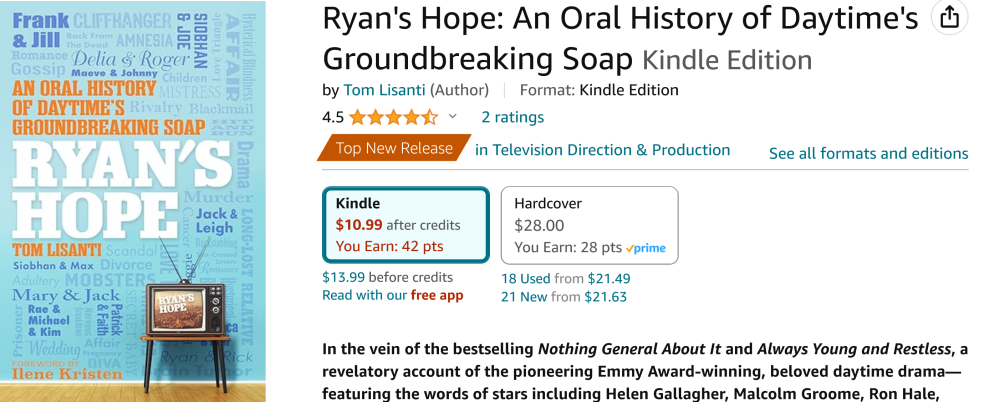Click the Prime logo in Hardcover box

click(645, 247)
